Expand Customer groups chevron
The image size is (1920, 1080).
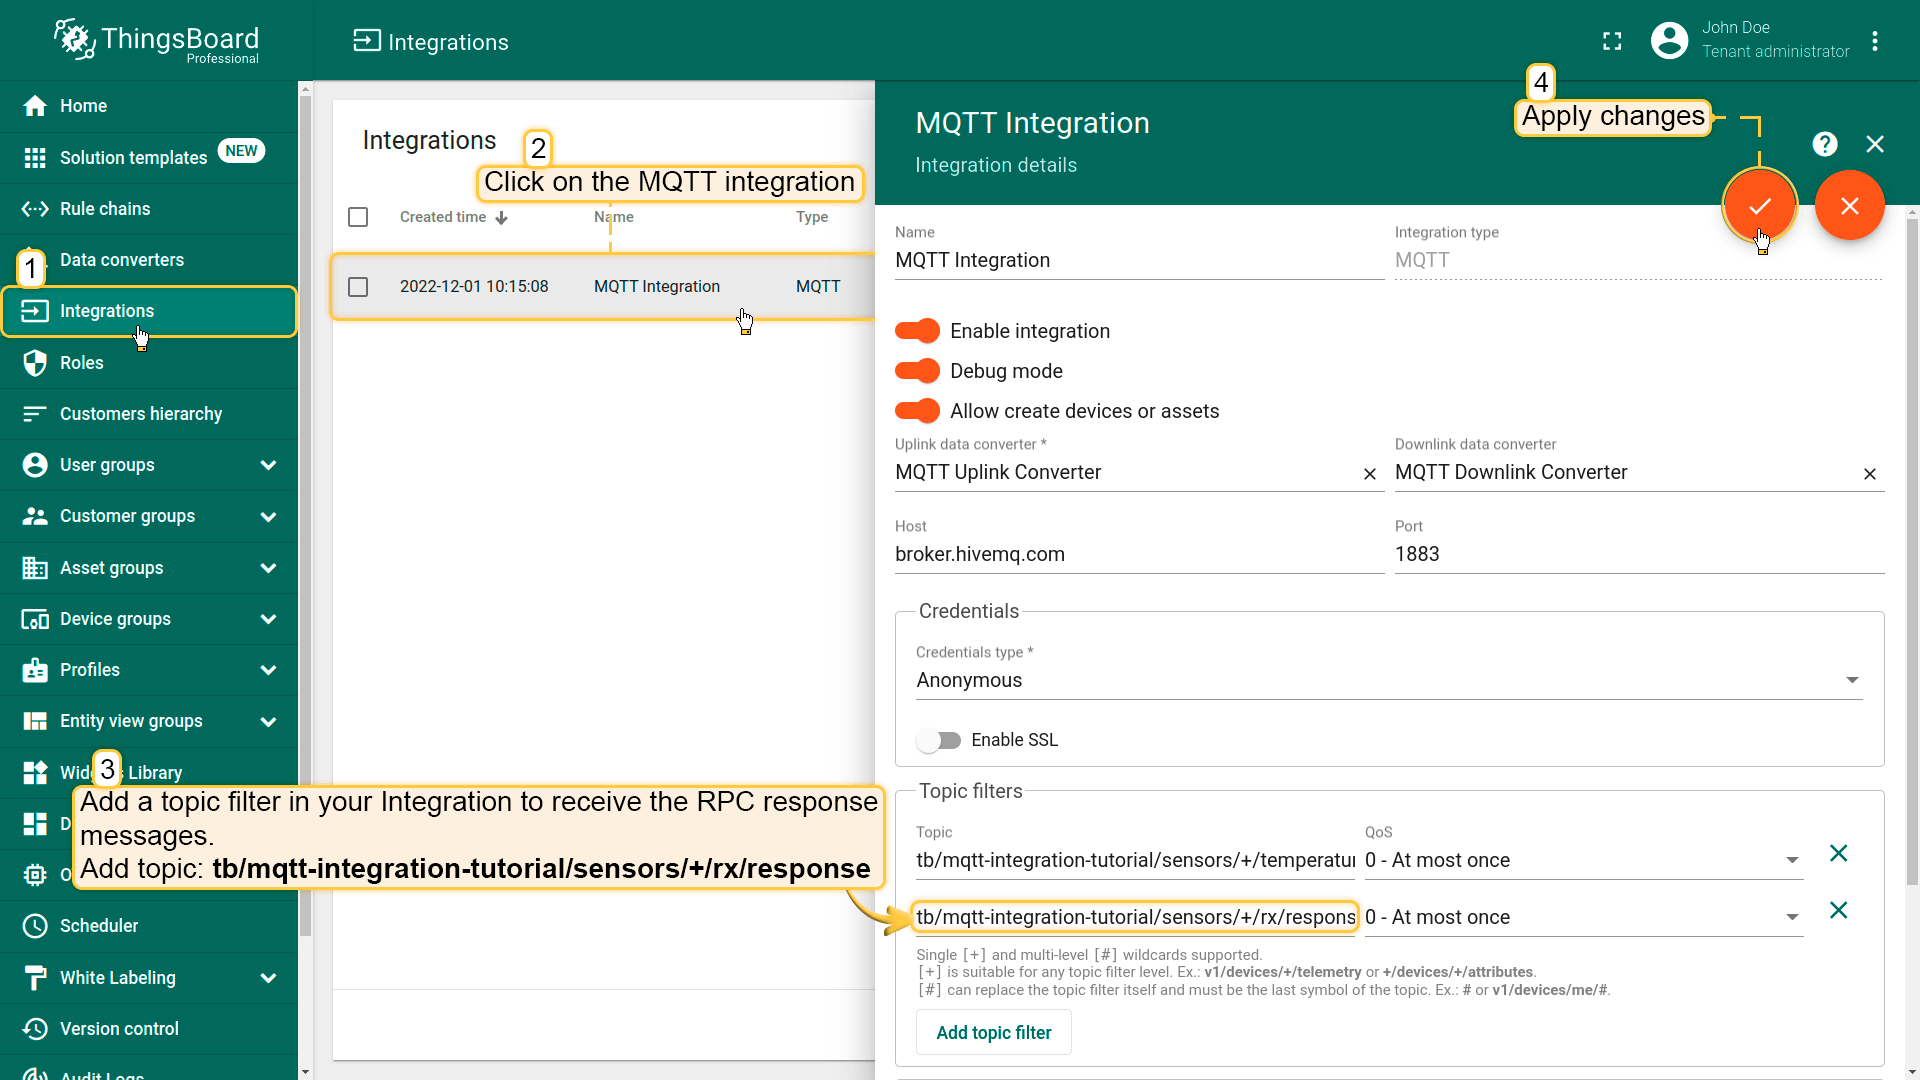click(268, 517)
